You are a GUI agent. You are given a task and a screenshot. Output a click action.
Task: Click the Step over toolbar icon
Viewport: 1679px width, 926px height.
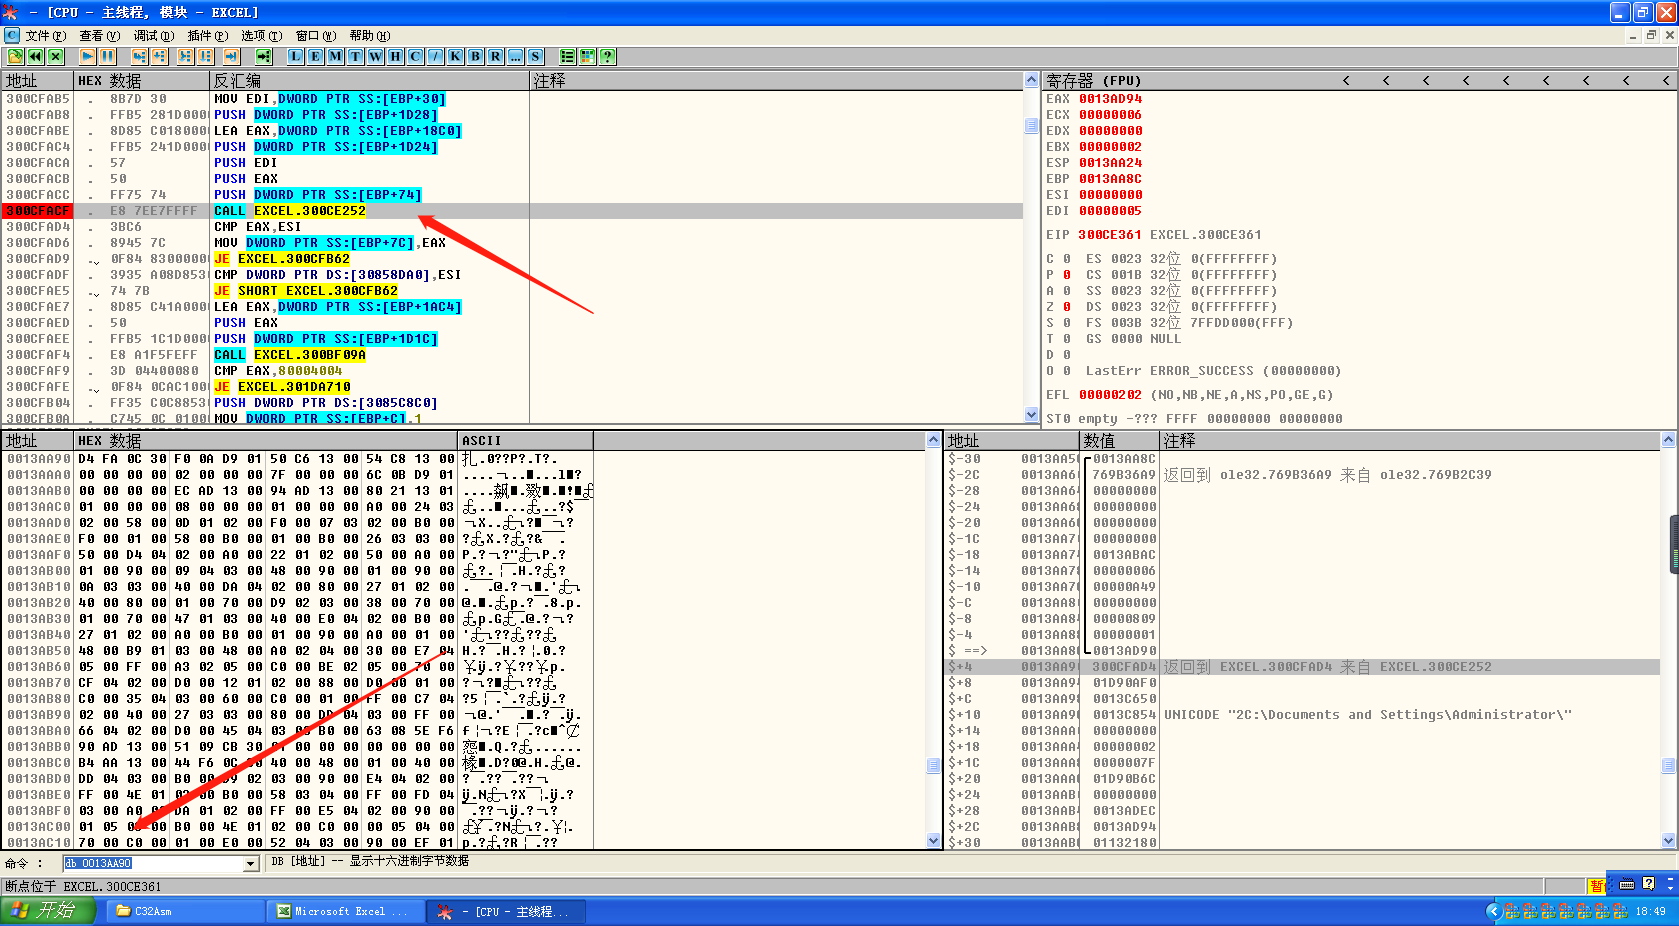point(159,56)
